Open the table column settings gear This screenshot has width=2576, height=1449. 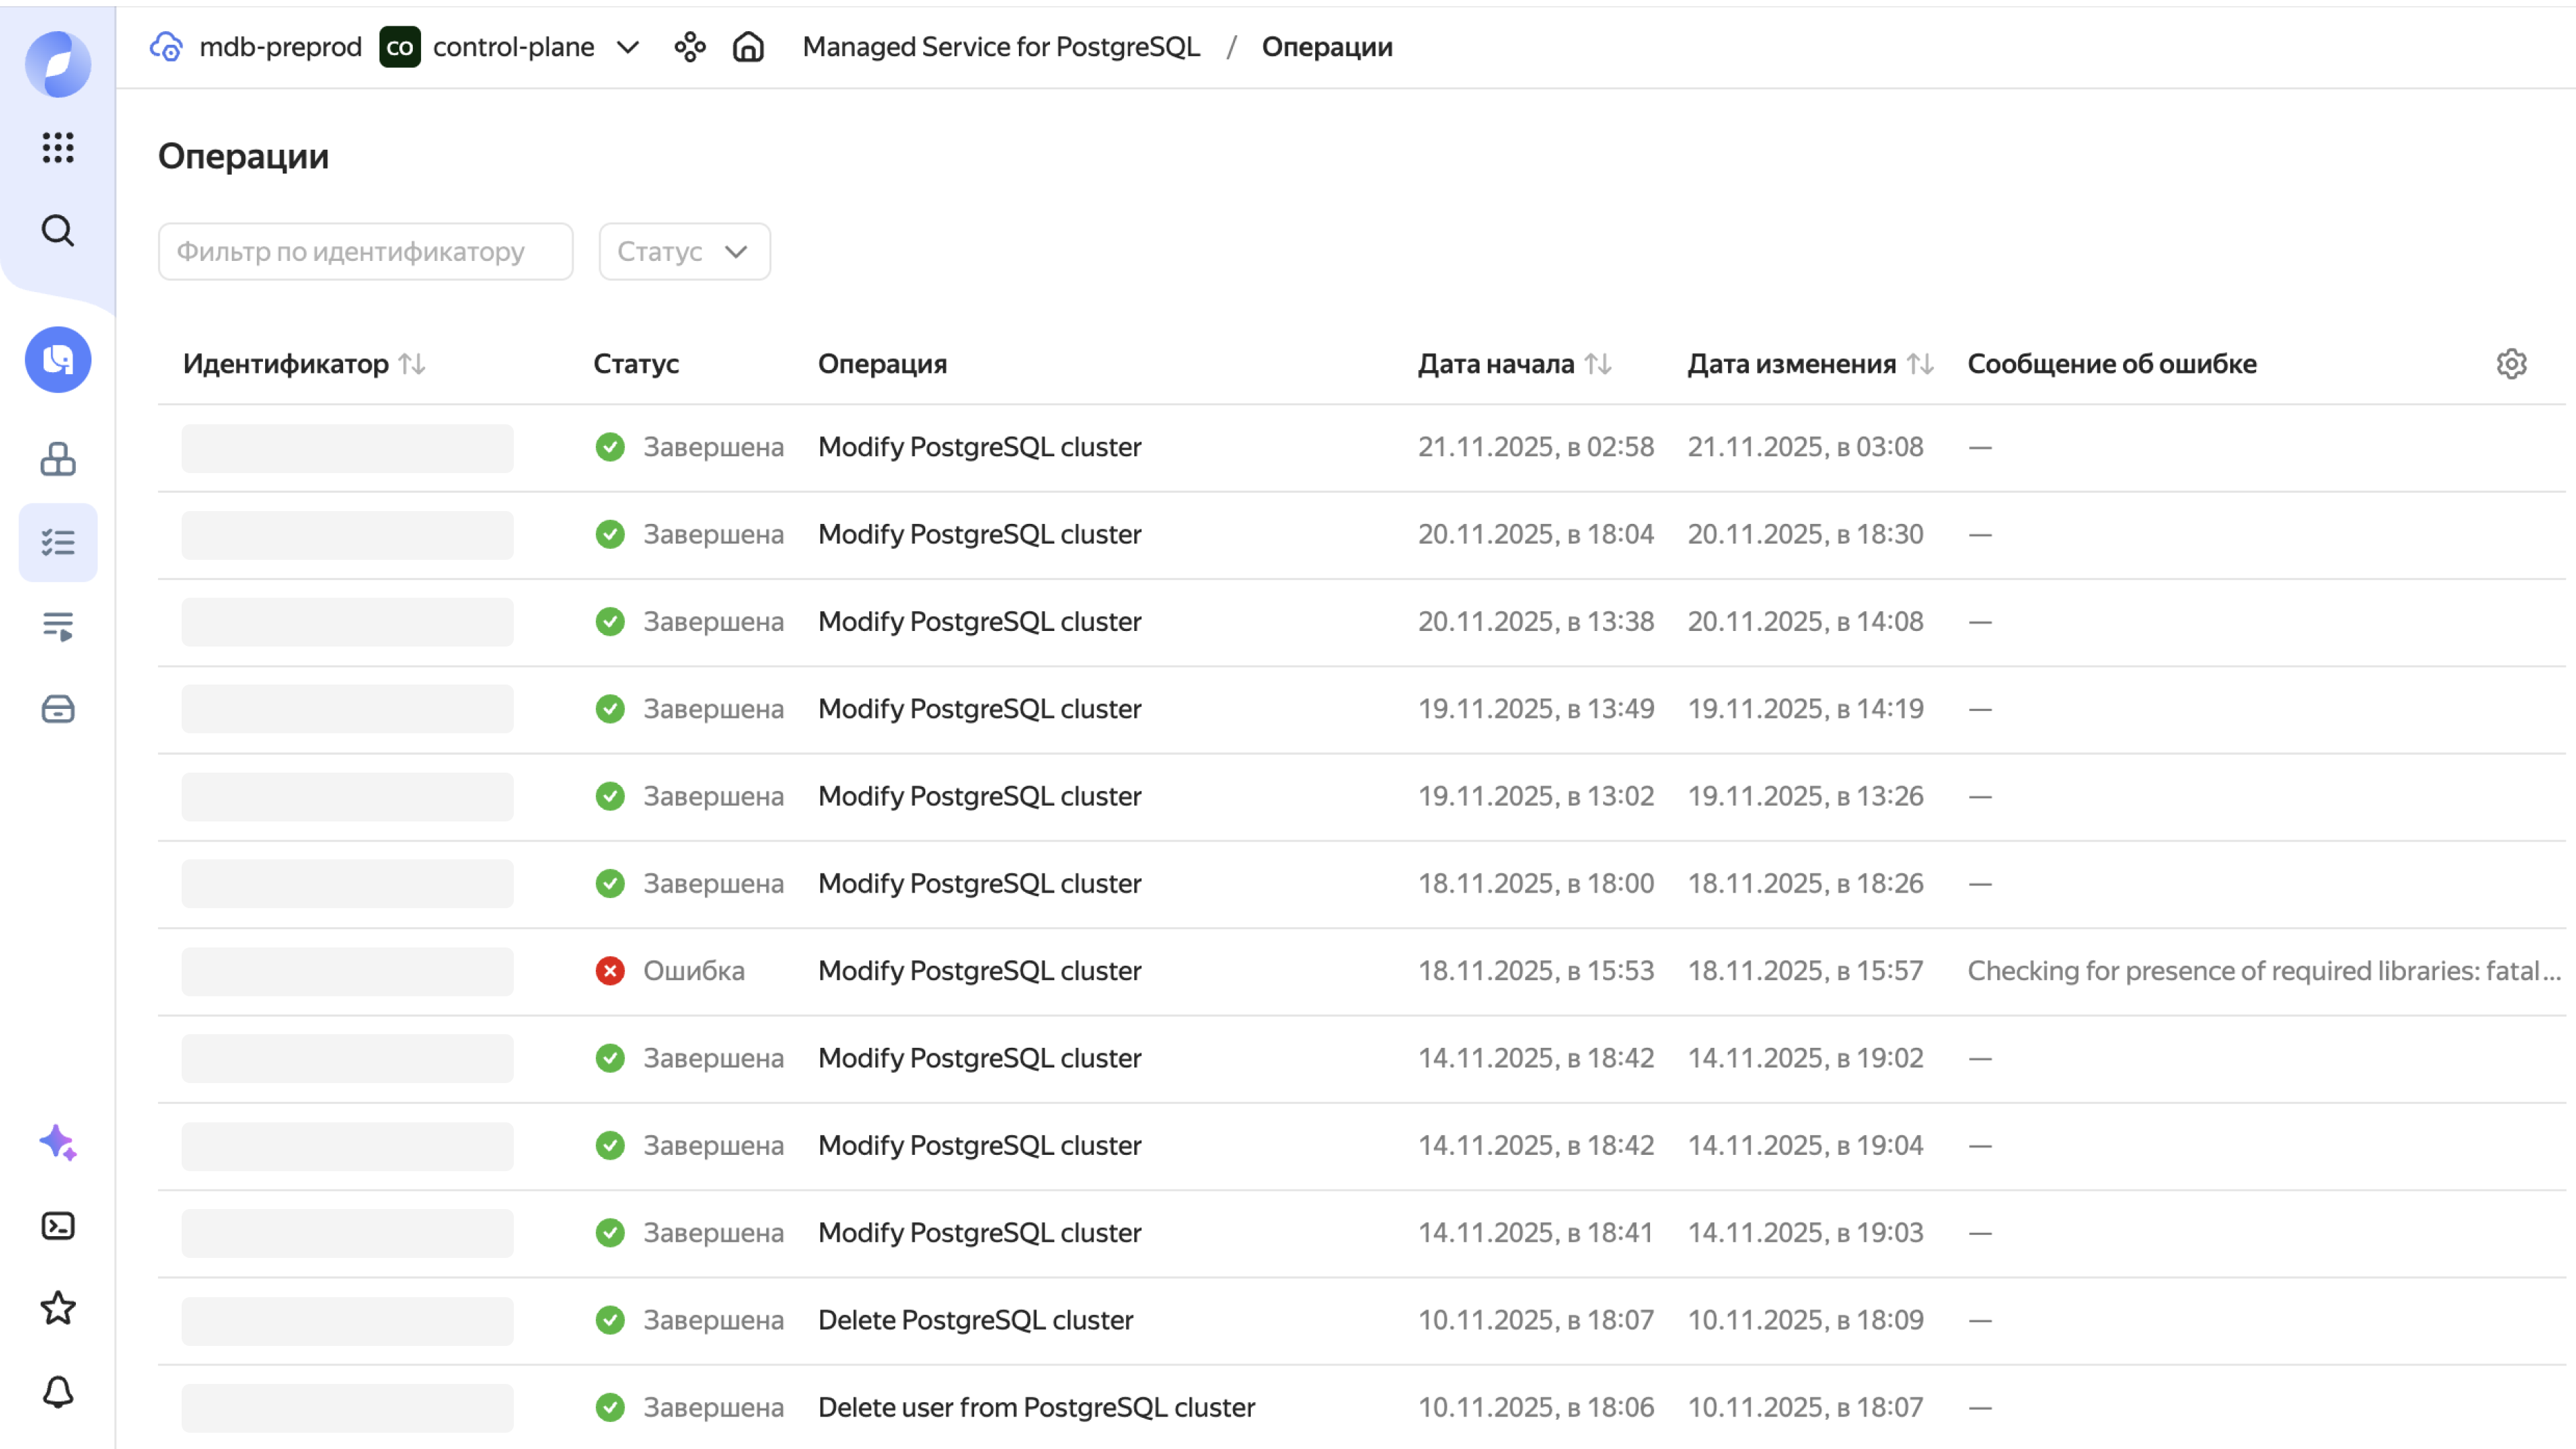click(2512, 363)
